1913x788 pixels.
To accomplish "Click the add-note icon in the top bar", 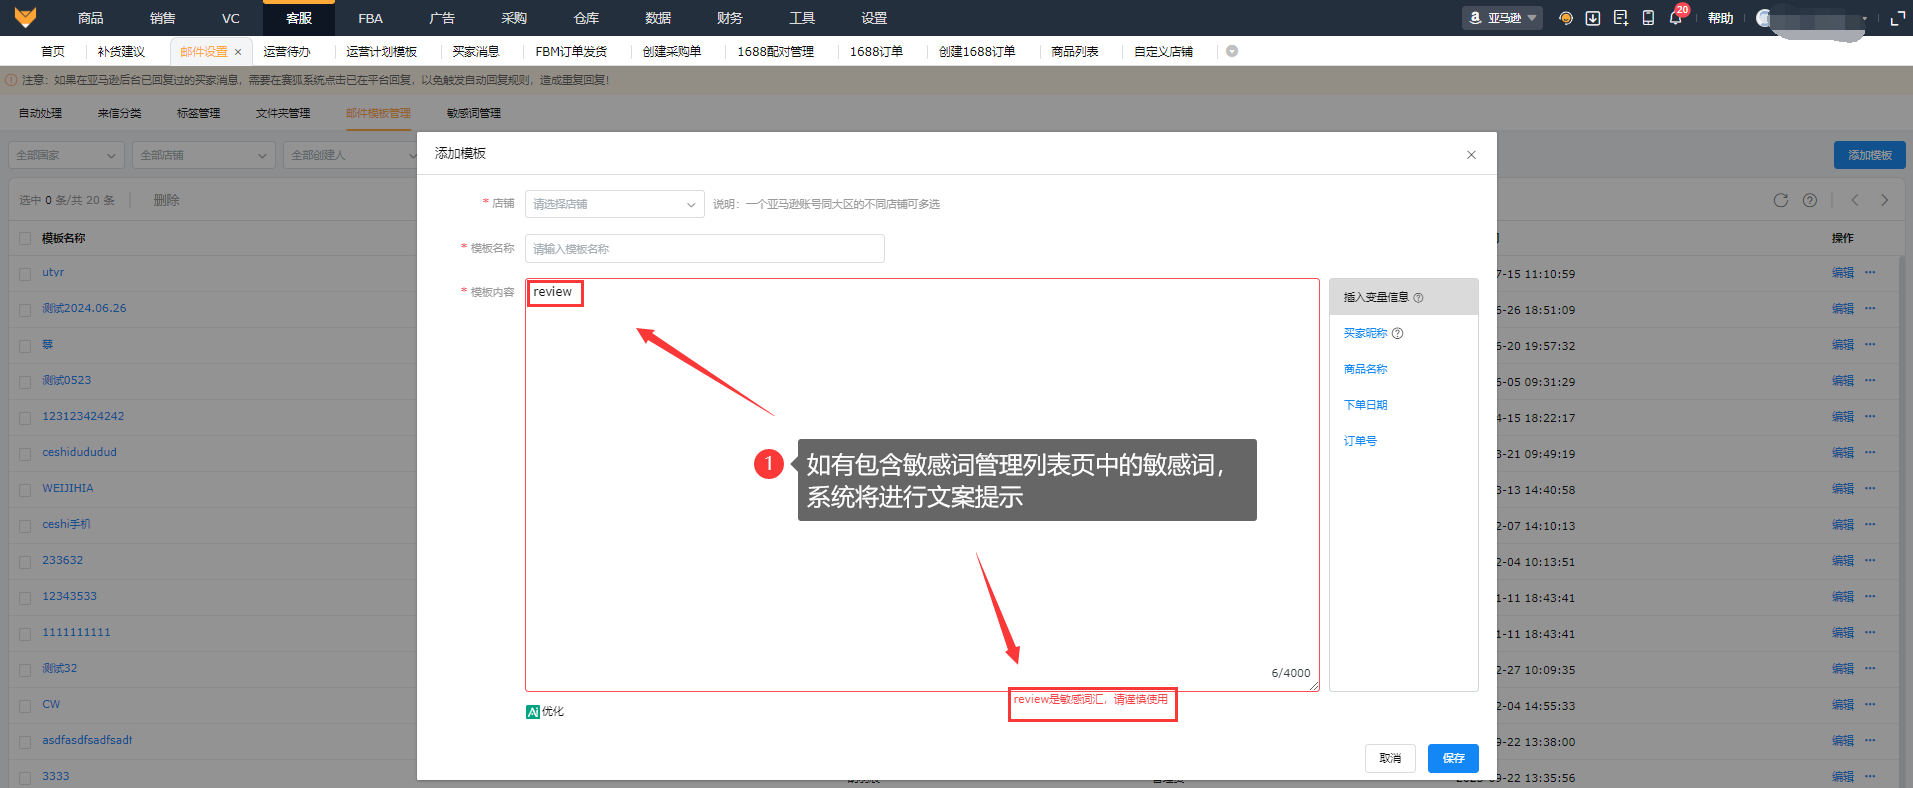I will coord(1621,18).
